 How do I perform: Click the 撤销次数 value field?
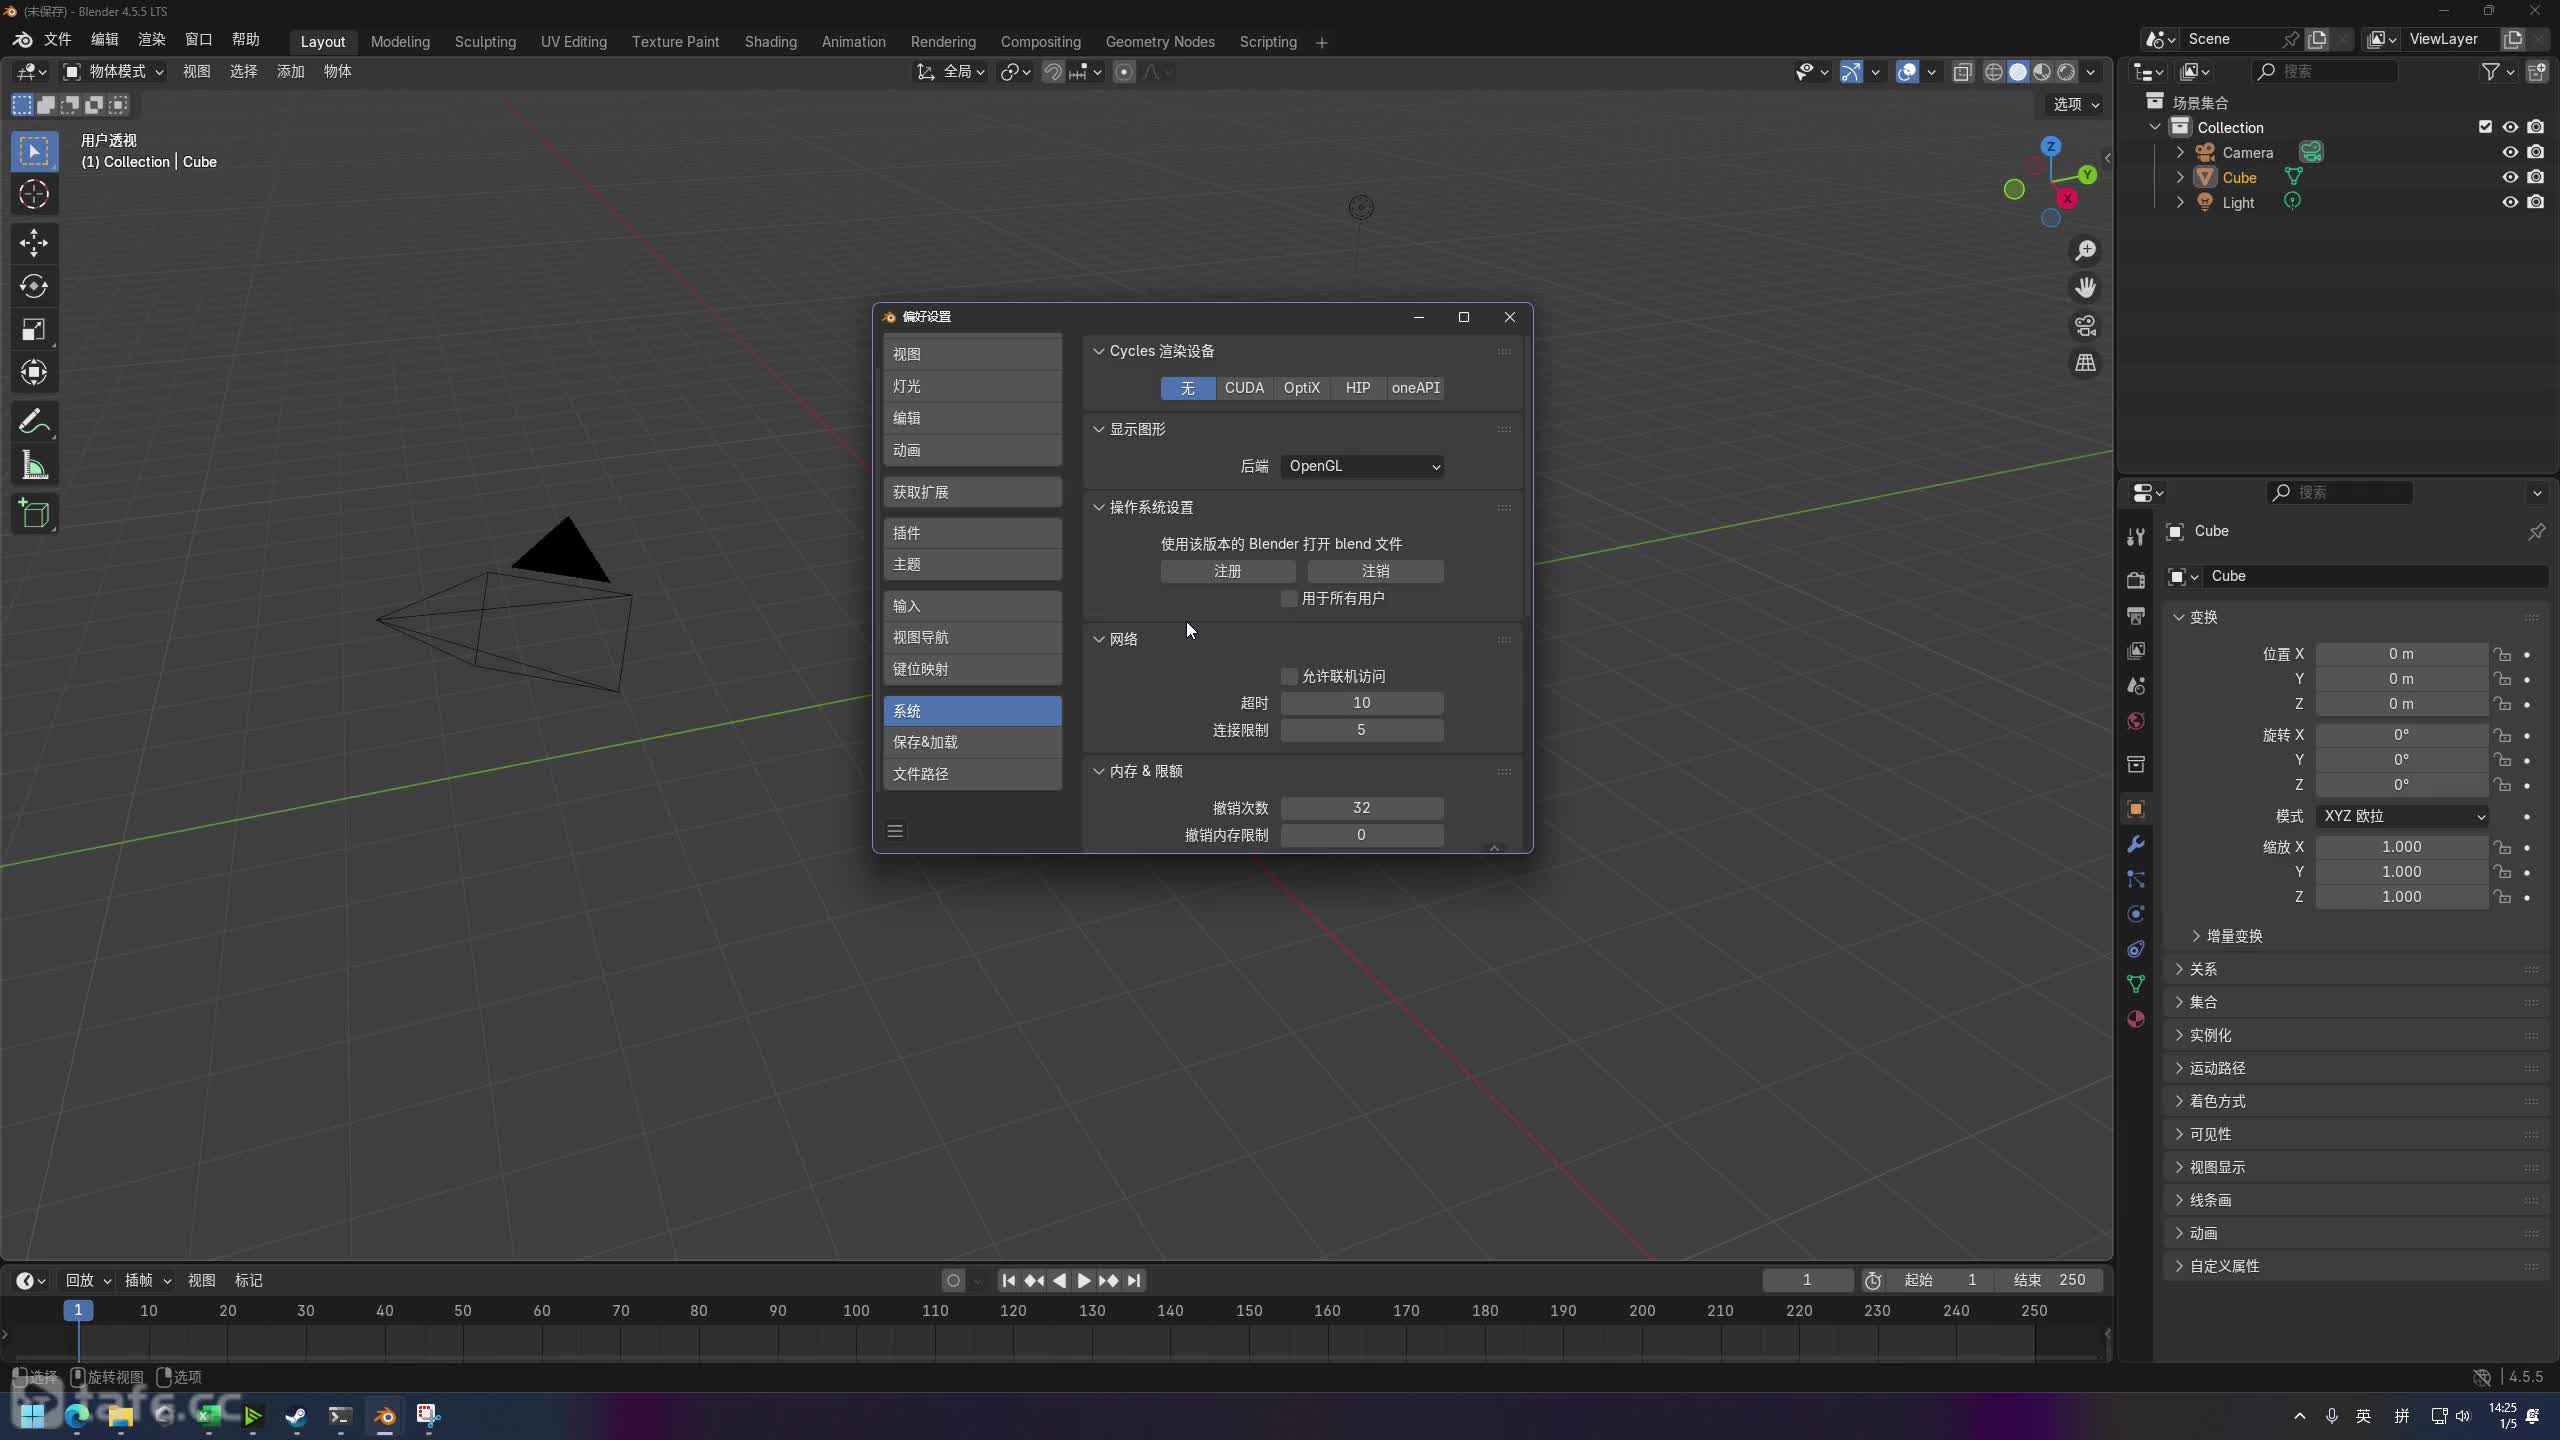tap(1361, 808)
